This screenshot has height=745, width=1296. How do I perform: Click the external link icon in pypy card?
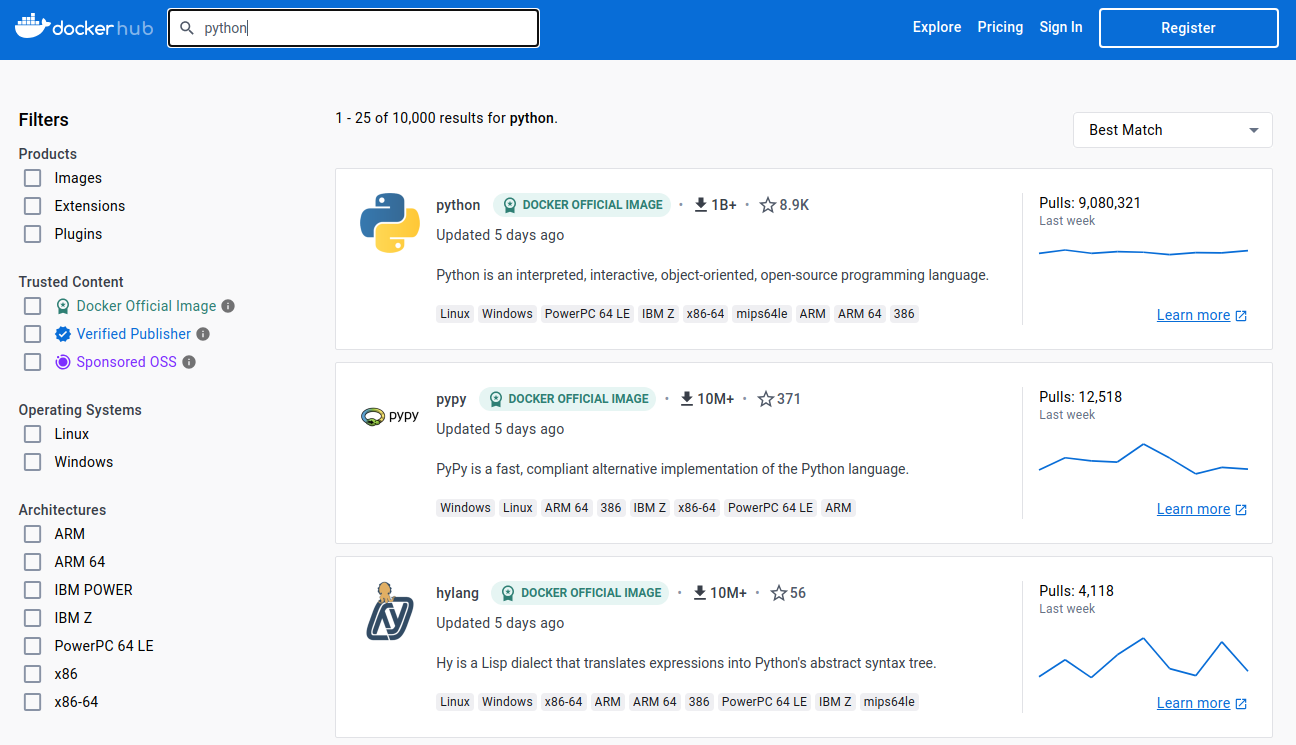coord(1241,509)
